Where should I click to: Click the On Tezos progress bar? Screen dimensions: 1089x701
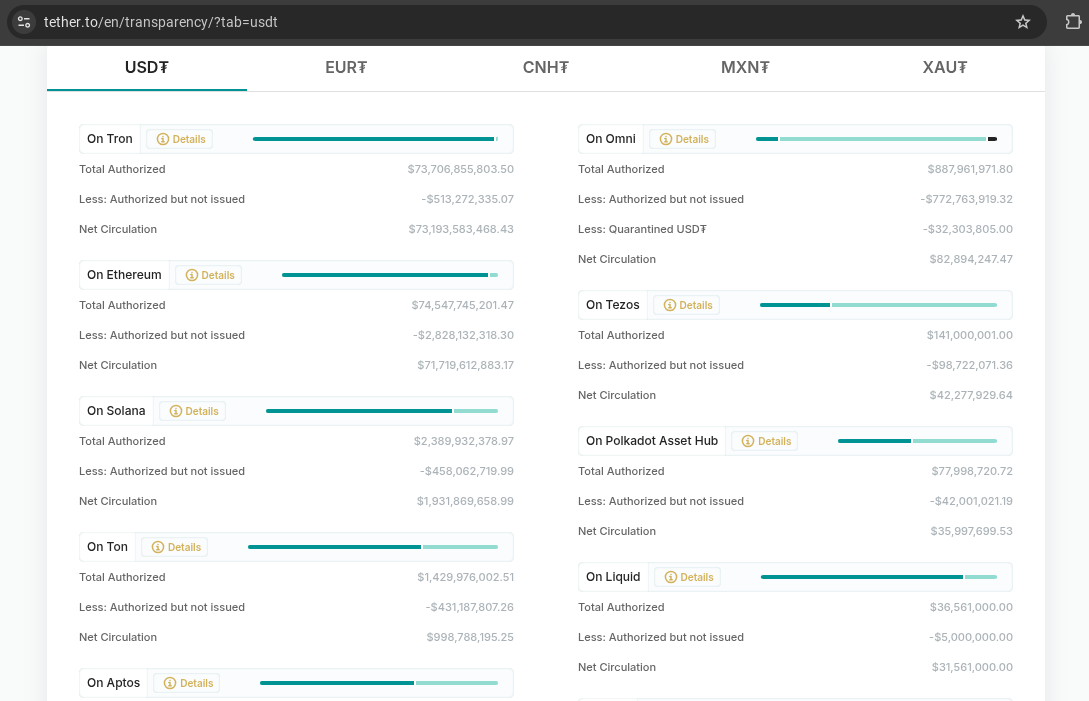[x=879, y=305]
